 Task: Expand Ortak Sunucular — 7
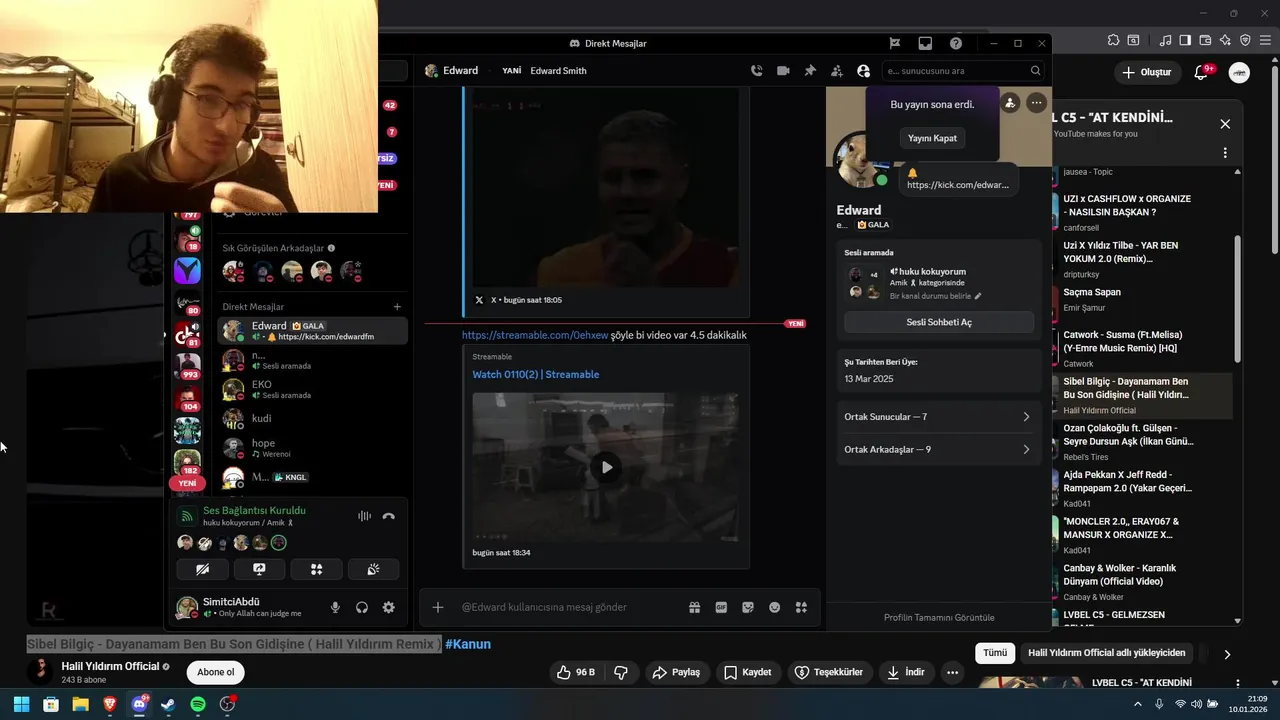938,417
